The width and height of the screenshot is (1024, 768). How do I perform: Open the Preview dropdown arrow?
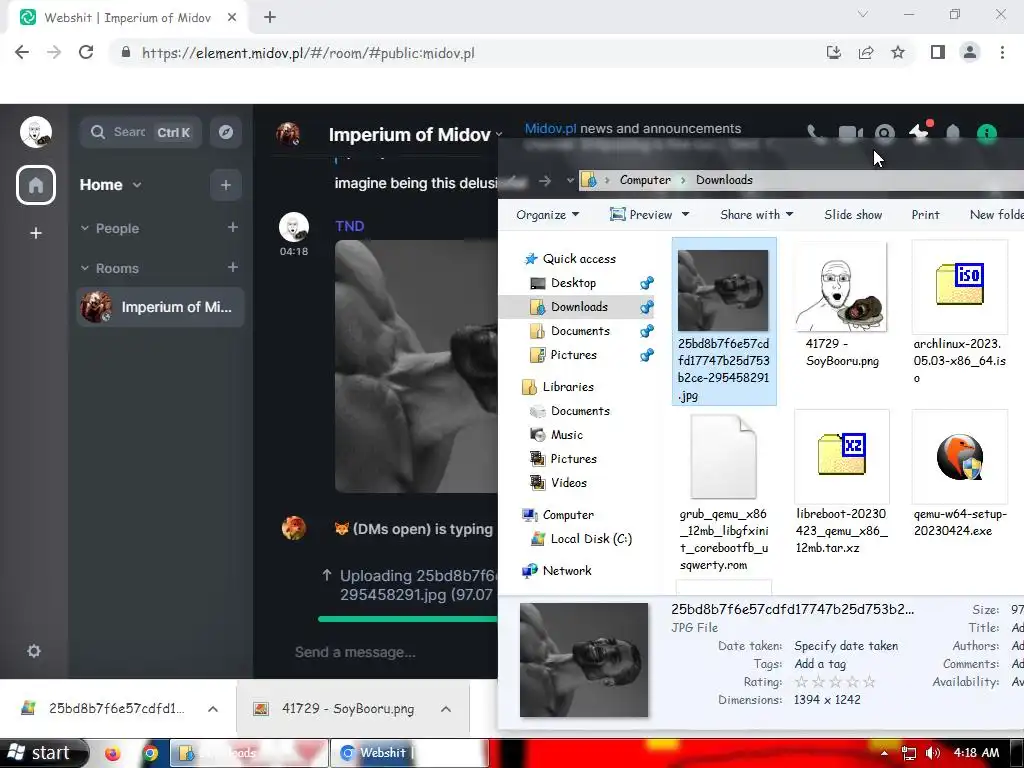pyautogui.click(x=685, y=214)
